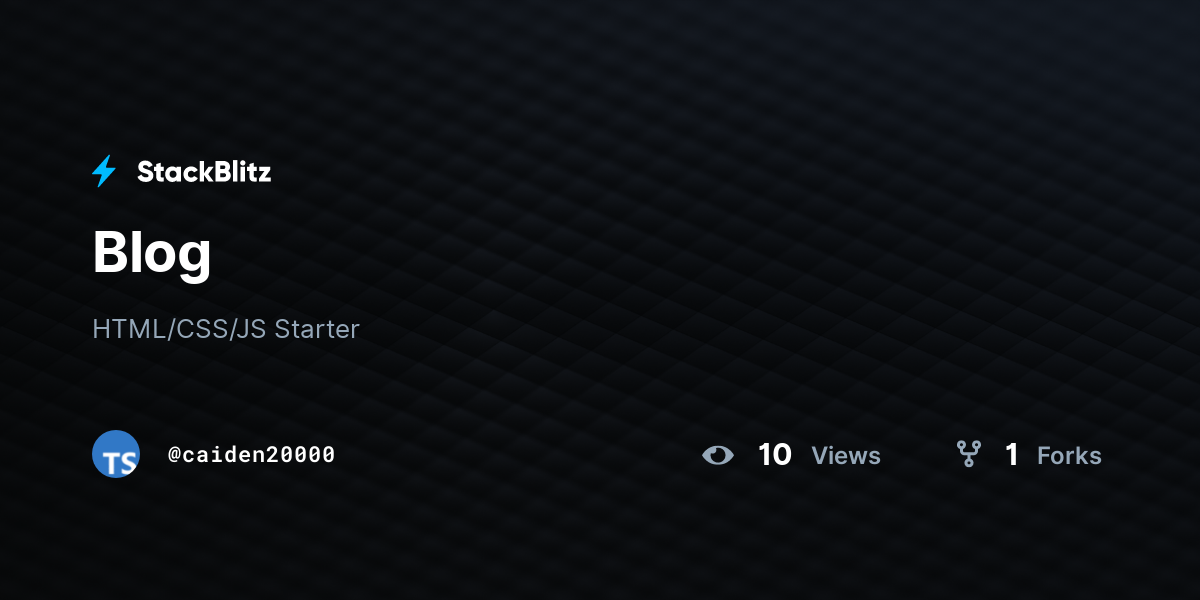Open the blue TS avatar image
Image resolution: width=1200 pixels, height=600 pixels.
pos(116,454)
